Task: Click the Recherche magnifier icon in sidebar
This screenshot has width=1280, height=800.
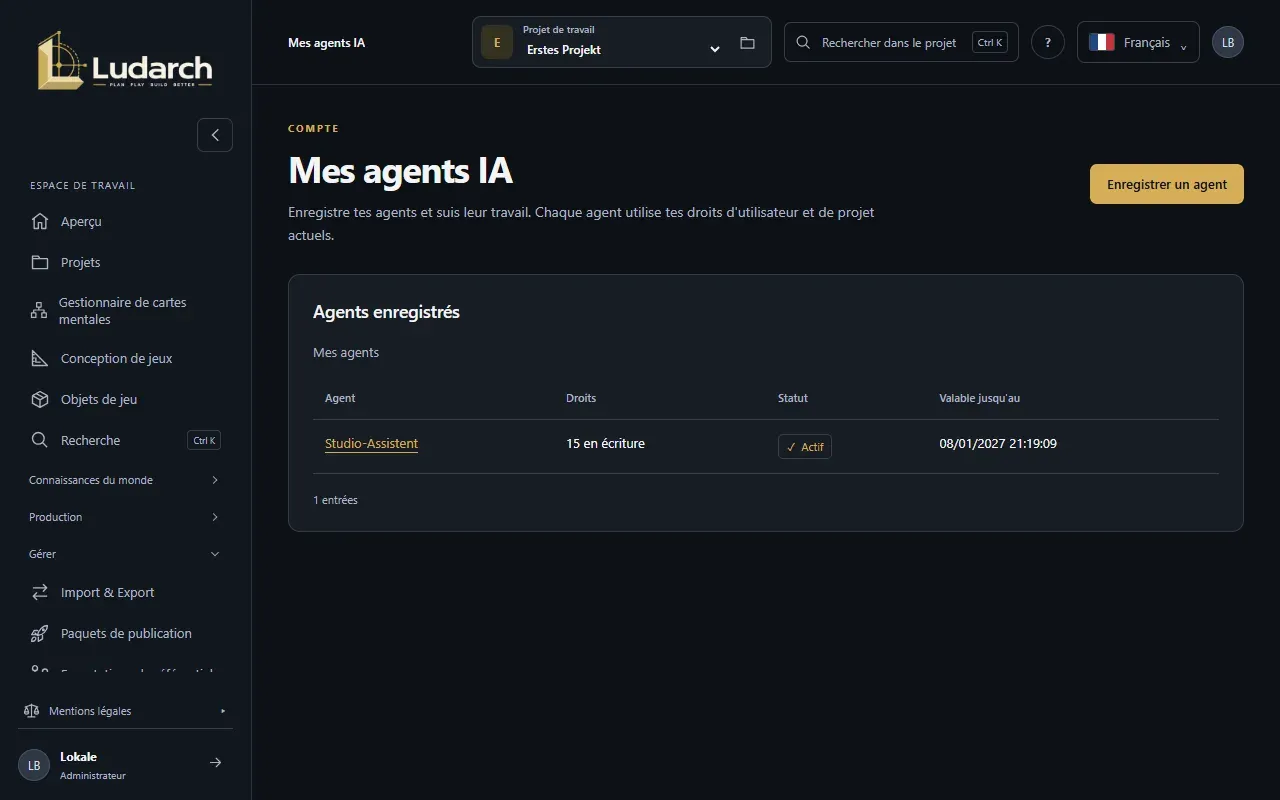Action: 40,440
